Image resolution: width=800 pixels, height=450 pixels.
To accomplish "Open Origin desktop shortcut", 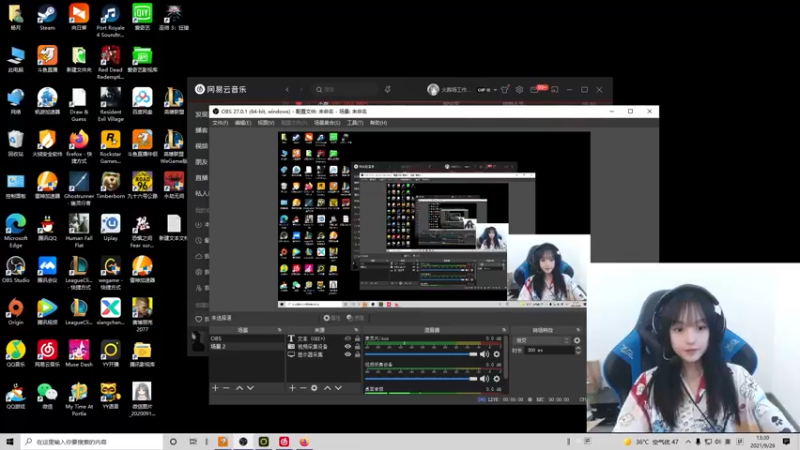I will pyautogui.click(x=16, y=312).
